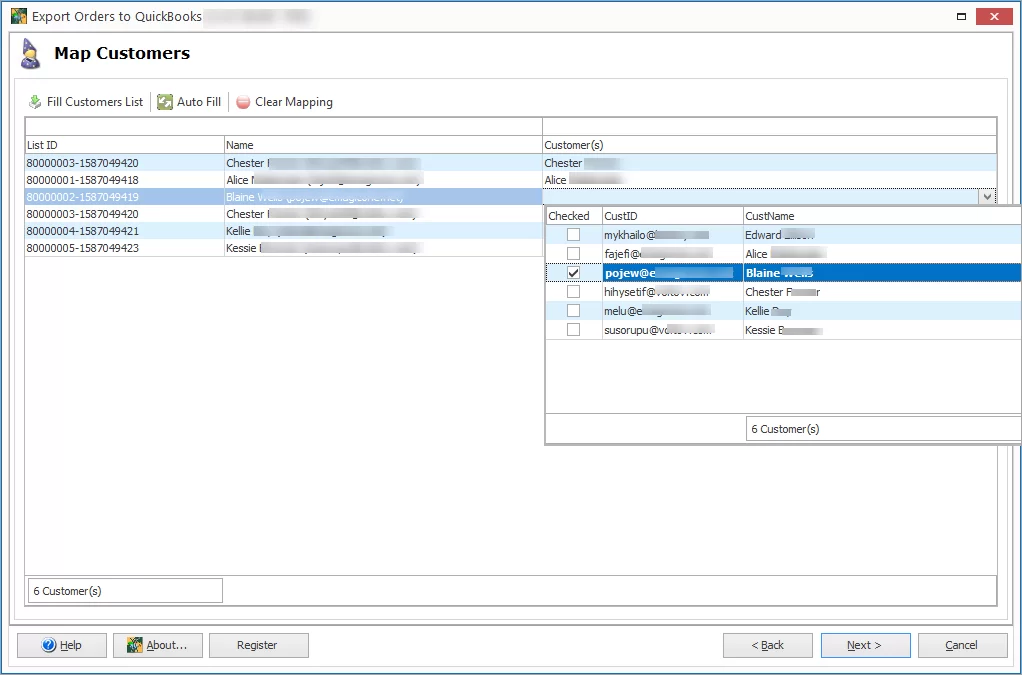Check the fajefi customer checkbox

[x=574, y=253]
